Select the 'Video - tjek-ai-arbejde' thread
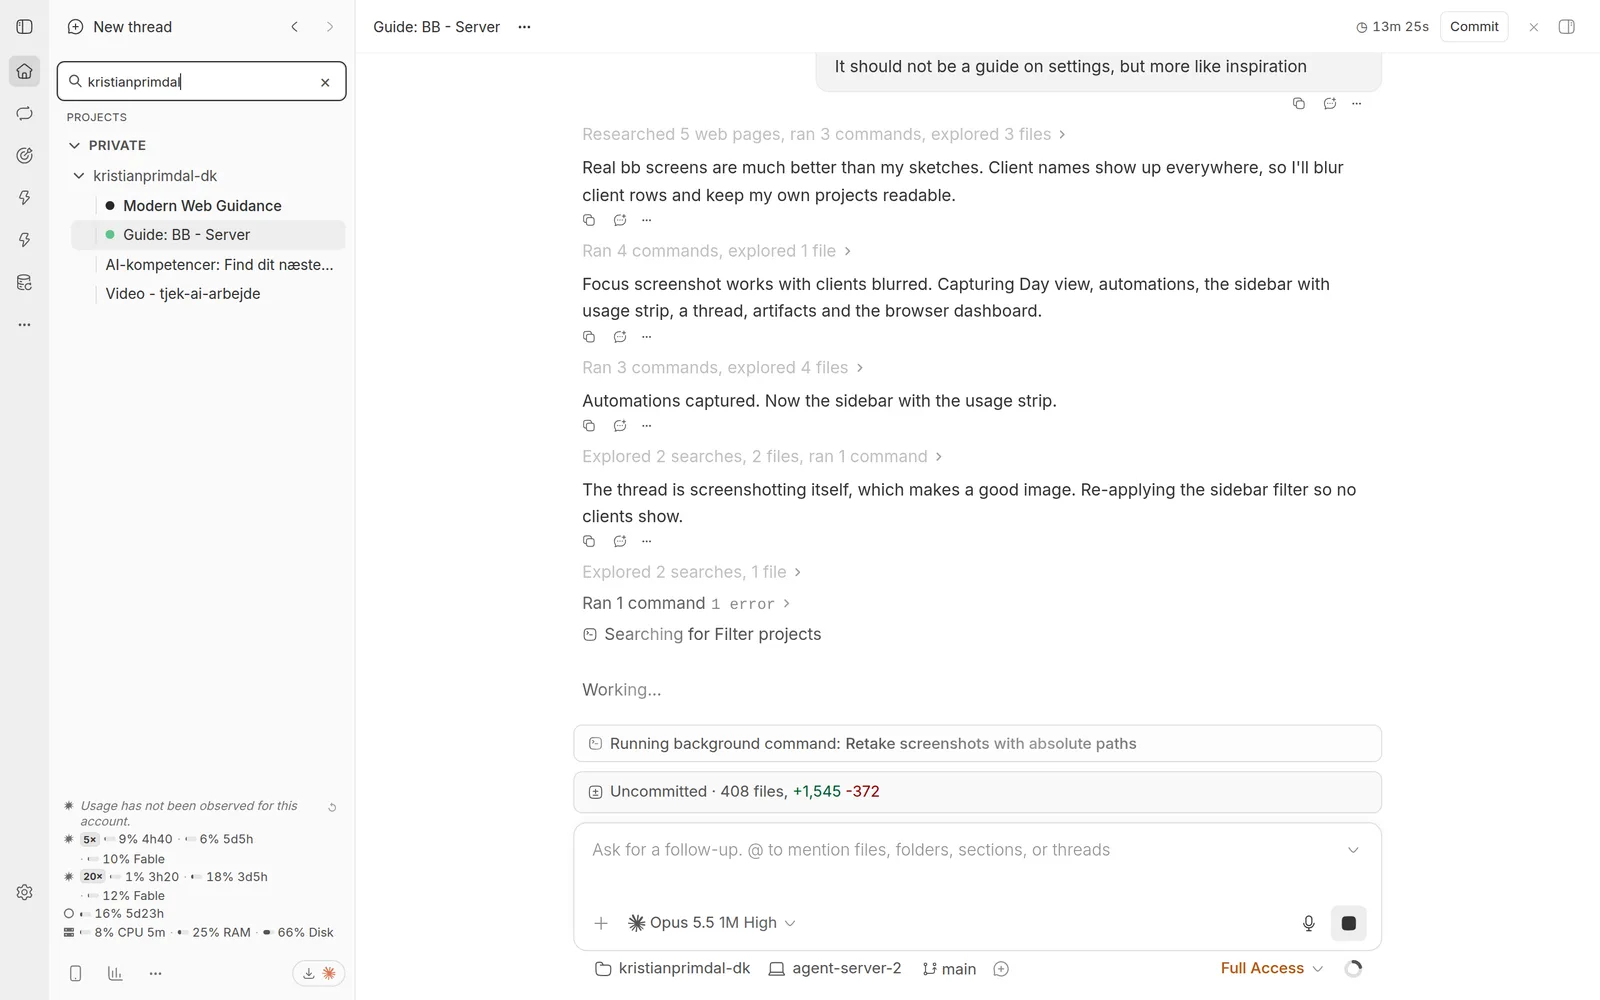Image resolution: width=1600 pixels, height=1000 pixels. click(x=208, y=294)
